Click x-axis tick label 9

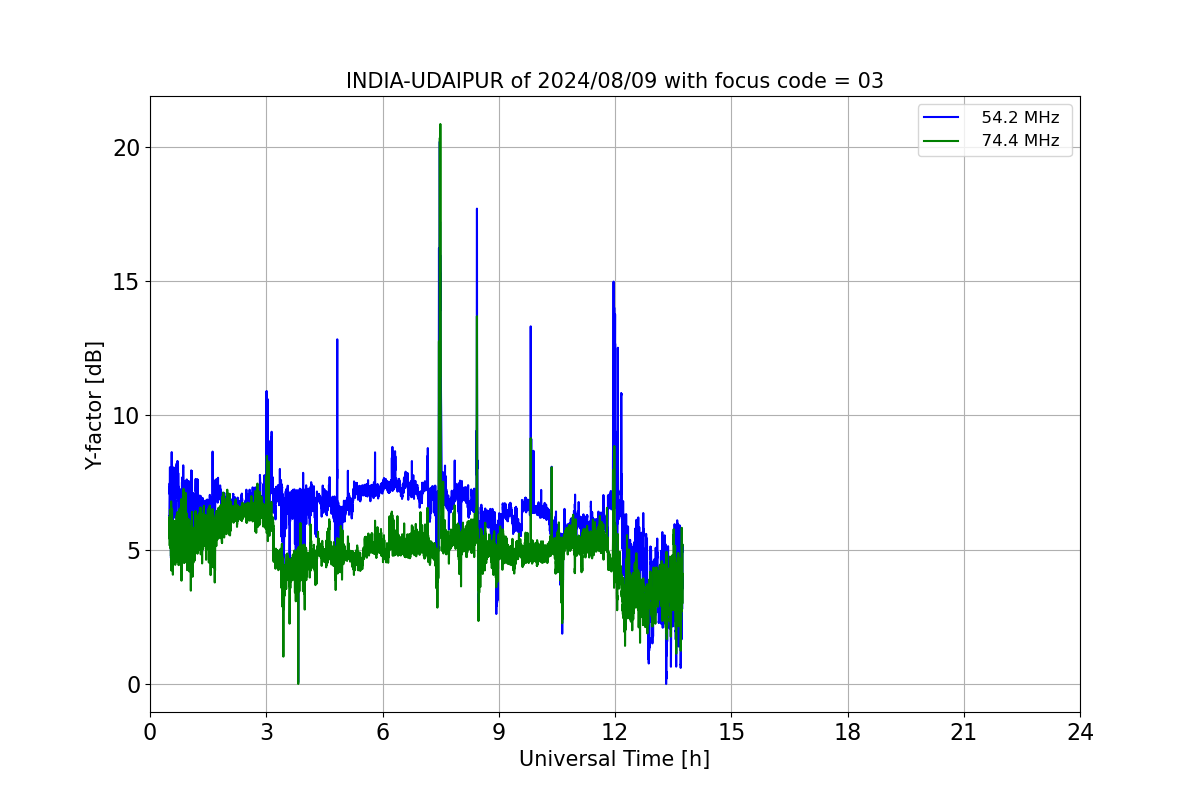point(499,732)
